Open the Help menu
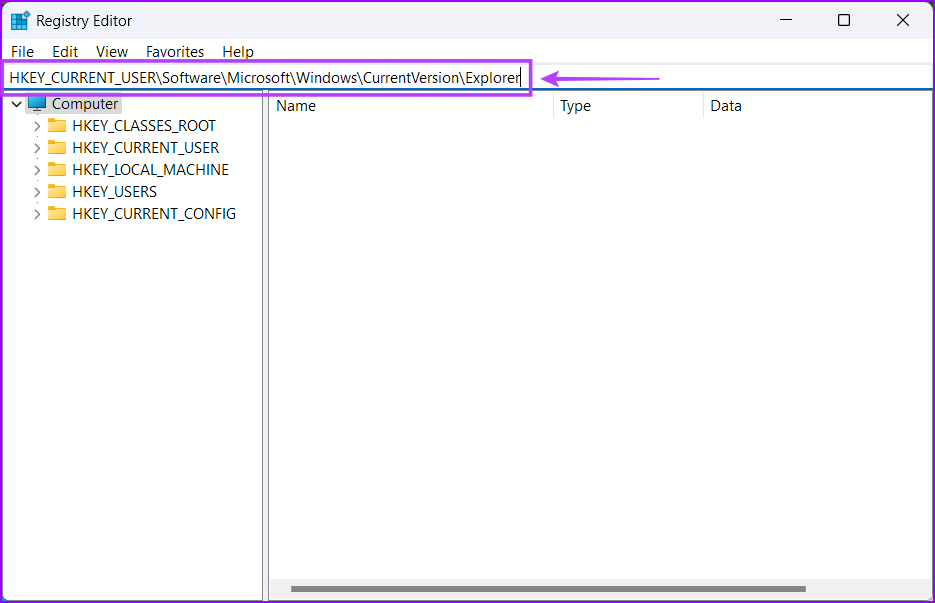 [238, 52]
